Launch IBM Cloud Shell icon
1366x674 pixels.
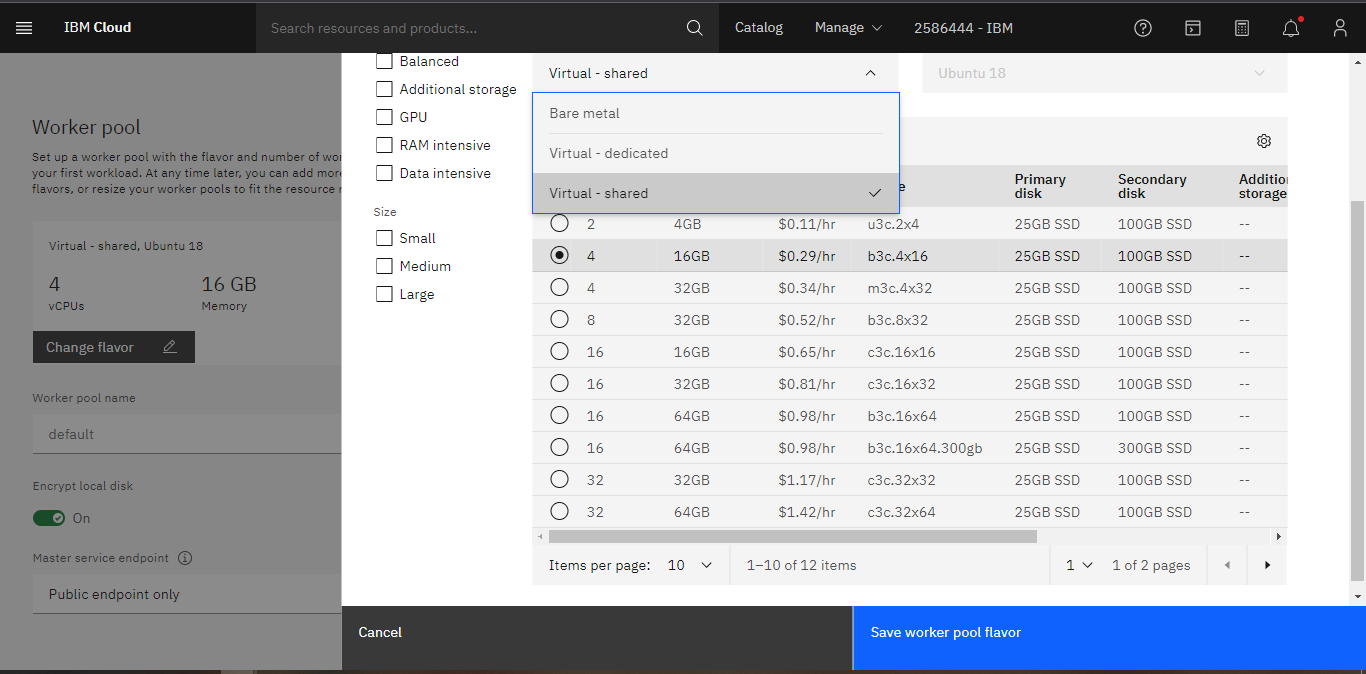coord(1192,28)
